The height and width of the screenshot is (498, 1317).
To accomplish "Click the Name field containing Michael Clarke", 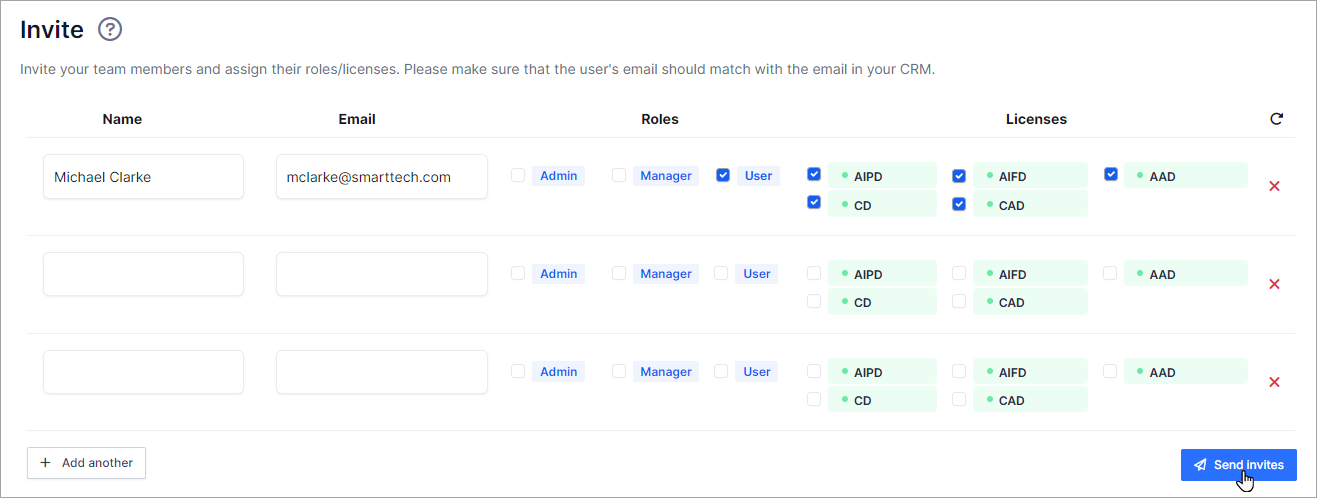I will (143, 177).
